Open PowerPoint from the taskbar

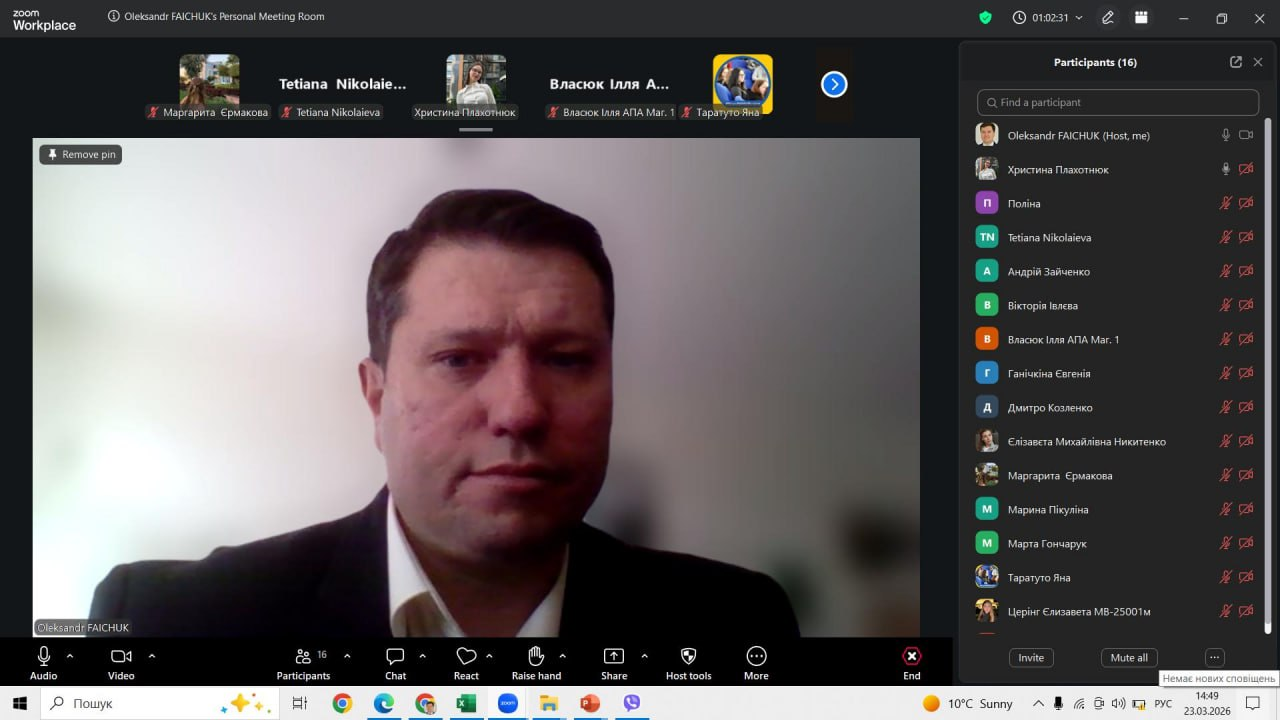(x=589, y=703)
